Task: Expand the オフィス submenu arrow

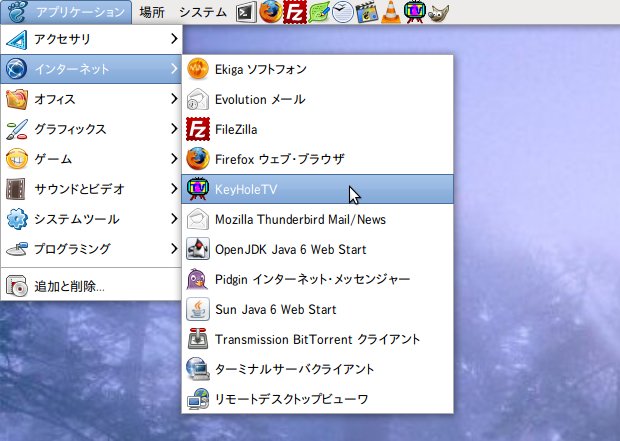Action: point(174,99)
